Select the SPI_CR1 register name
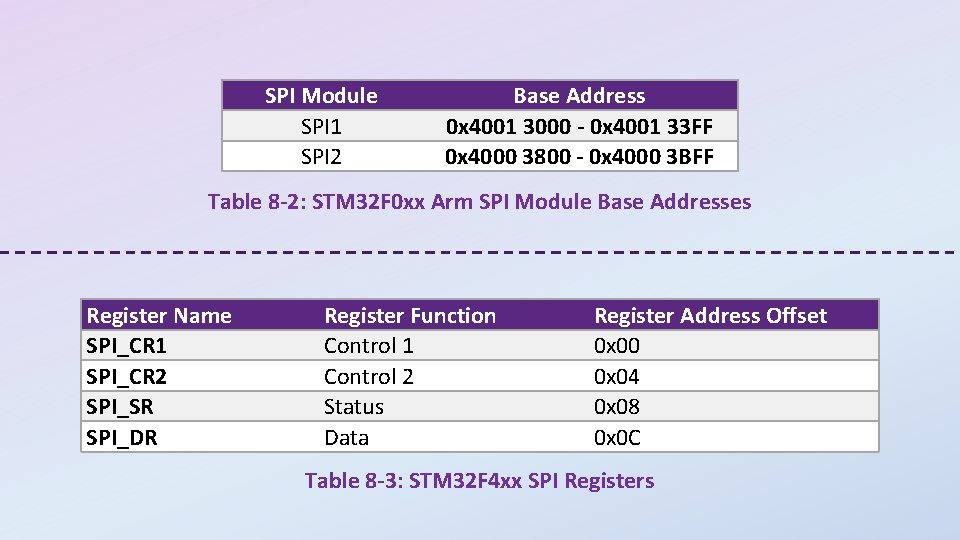Screen dimensions: 960x540 [x=127, y=346]
